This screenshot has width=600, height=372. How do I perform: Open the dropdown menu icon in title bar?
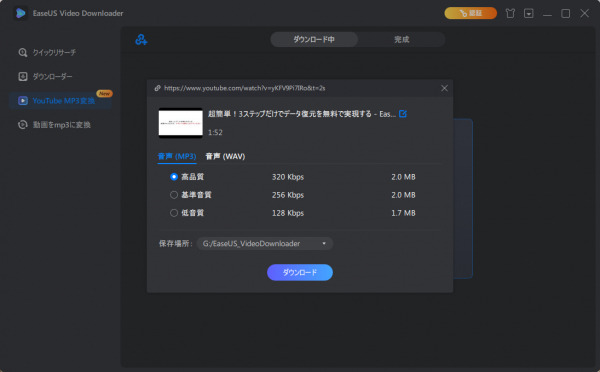pyautogui.click(x=528, y=14)
